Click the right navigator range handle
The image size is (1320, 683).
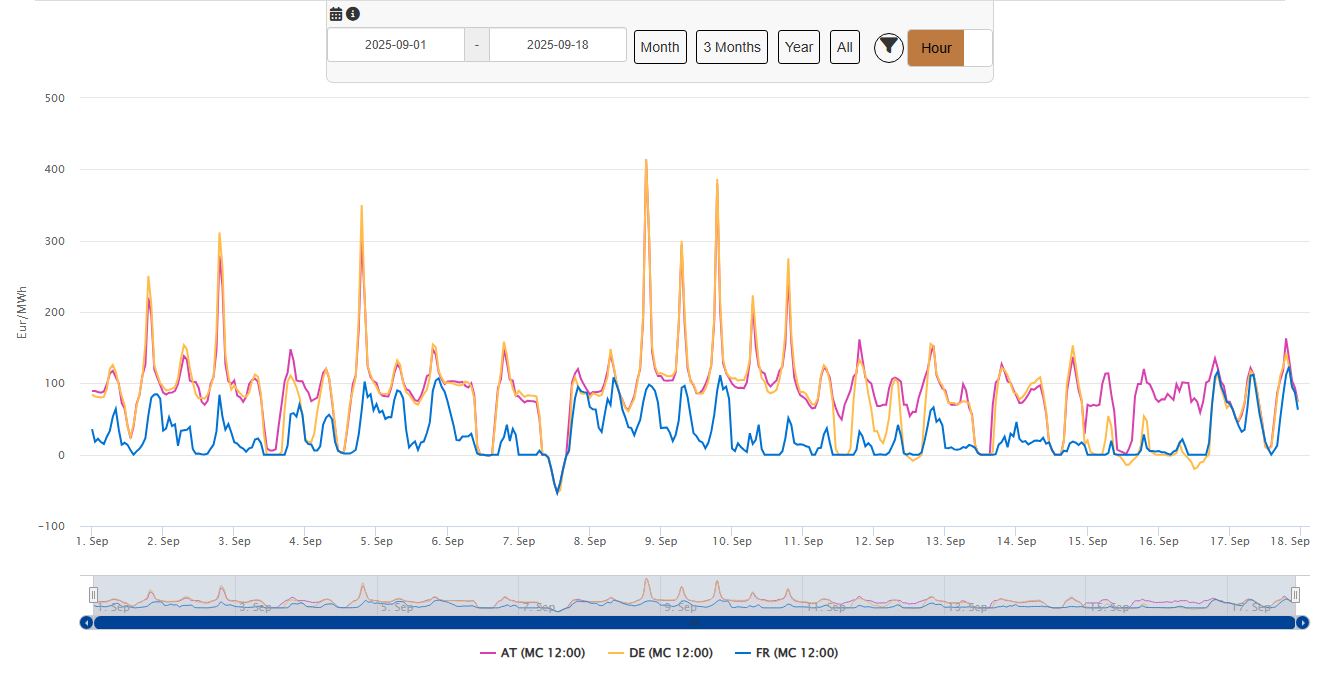click(1295, 595)
